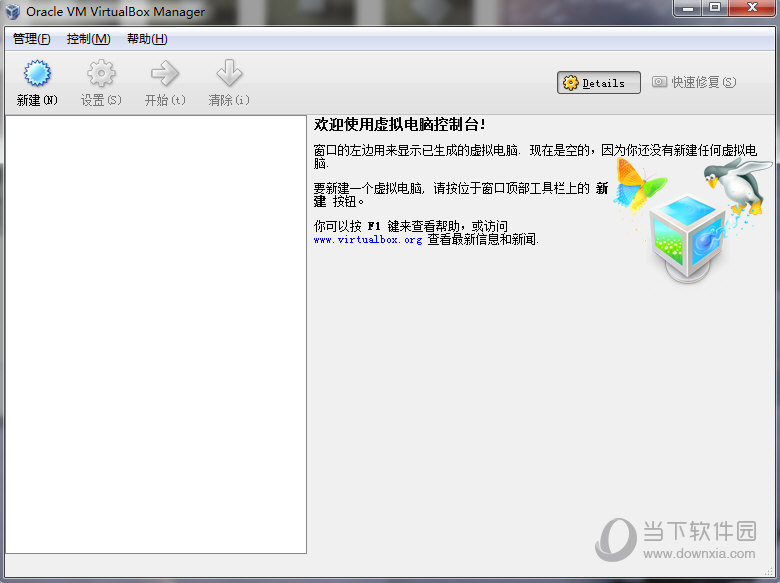Close the VirtualBox Manager window
Viewport: 780px width, 583px height.
pyautogui.click(x=752, y=8)
